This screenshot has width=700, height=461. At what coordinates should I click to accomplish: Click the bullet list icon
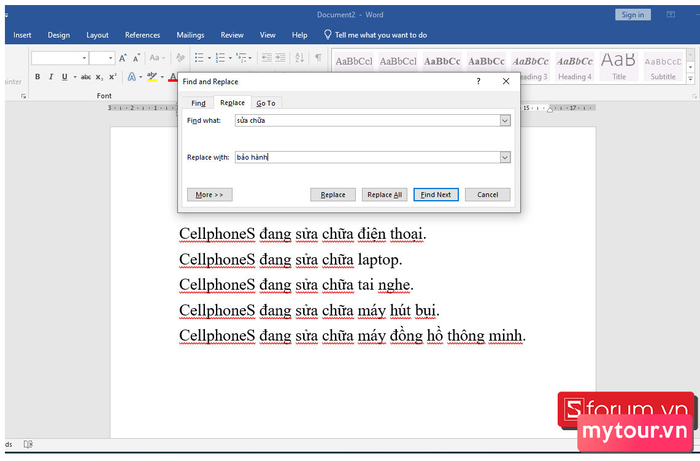pyautogui.click(x=199, y=58)
